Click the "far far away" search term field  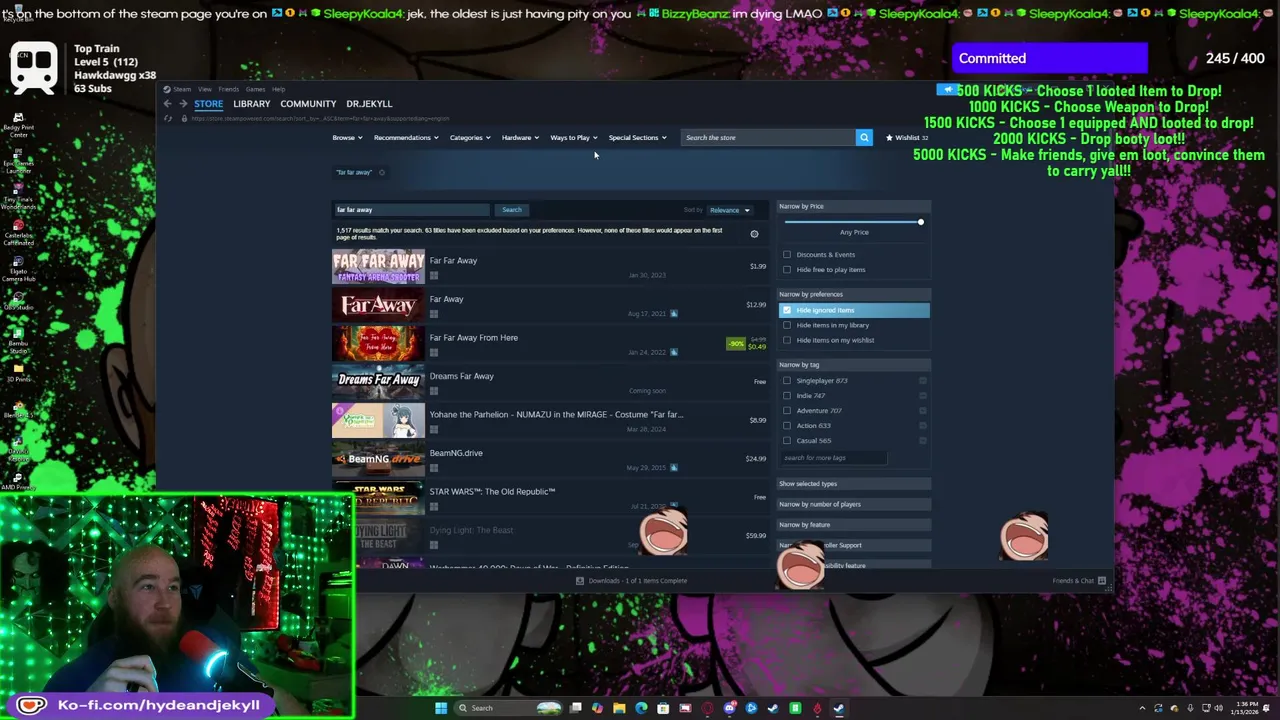point(411,210)
